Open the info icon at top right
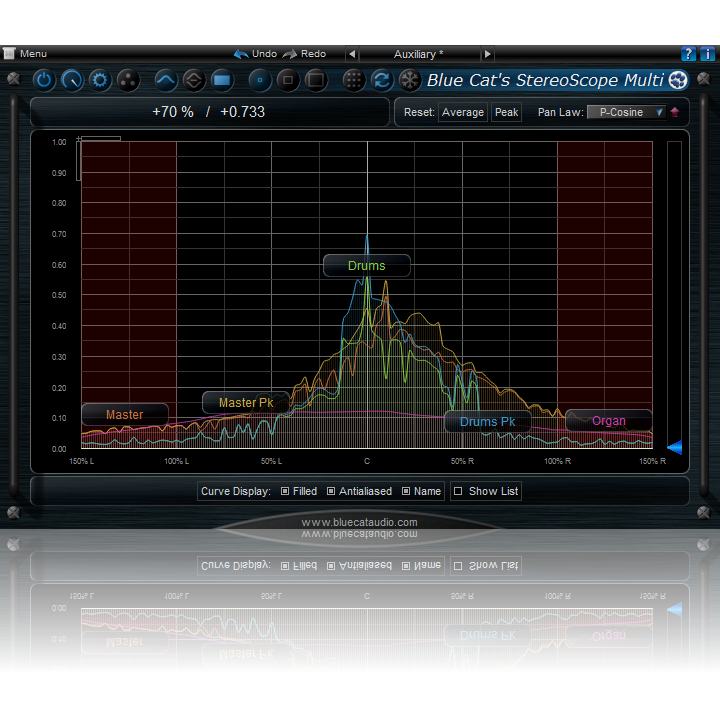 tap(707, 54)
